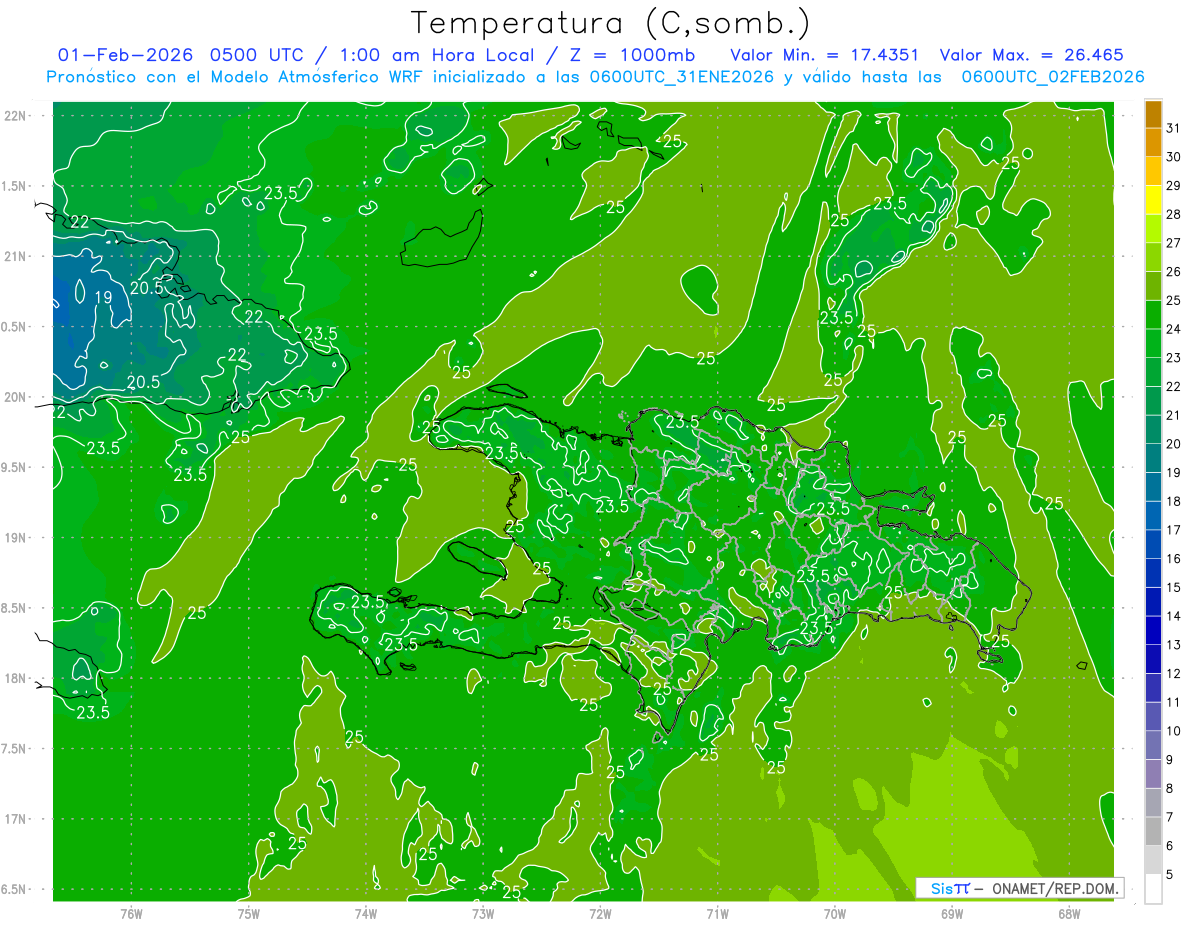Image resolution: width=1200 pixels, height=927 pixels.
Task: Click the Valor Max. = 26.465 value
Action: click(1032, 55)
